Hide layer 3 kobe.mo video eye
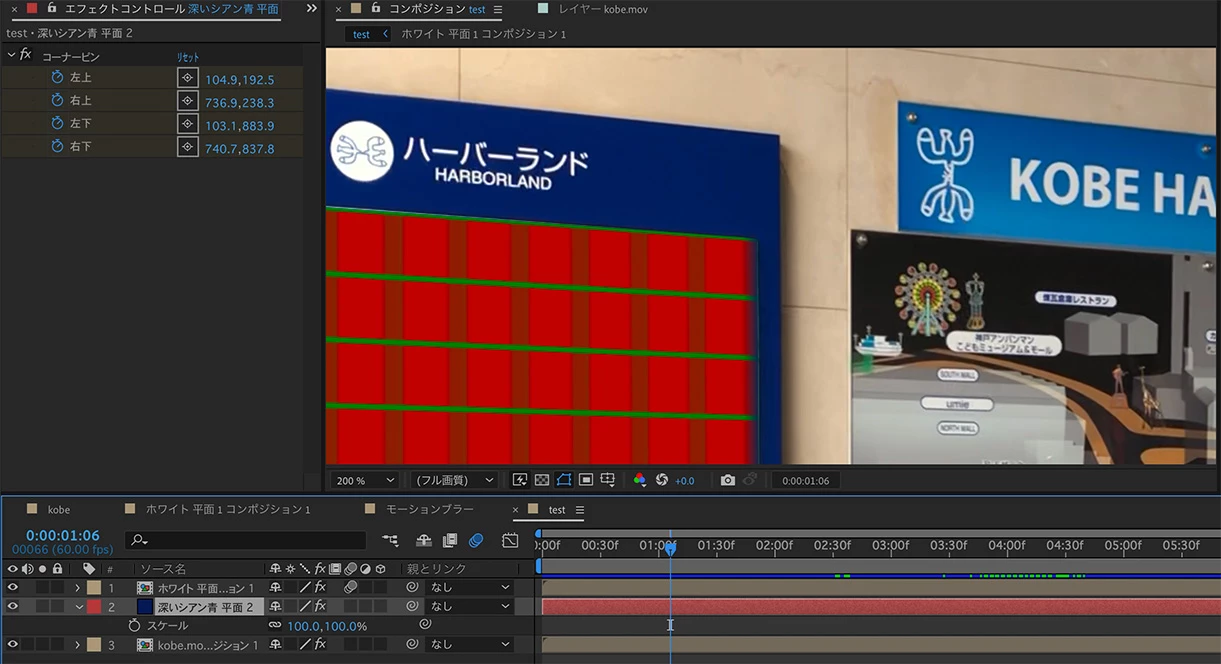 13,645
